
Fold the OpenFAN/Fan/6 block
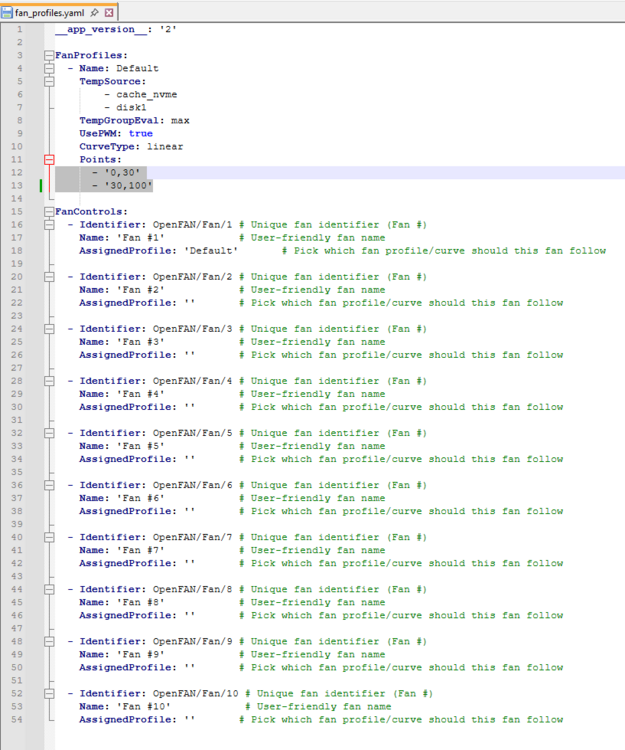point(49,485)
